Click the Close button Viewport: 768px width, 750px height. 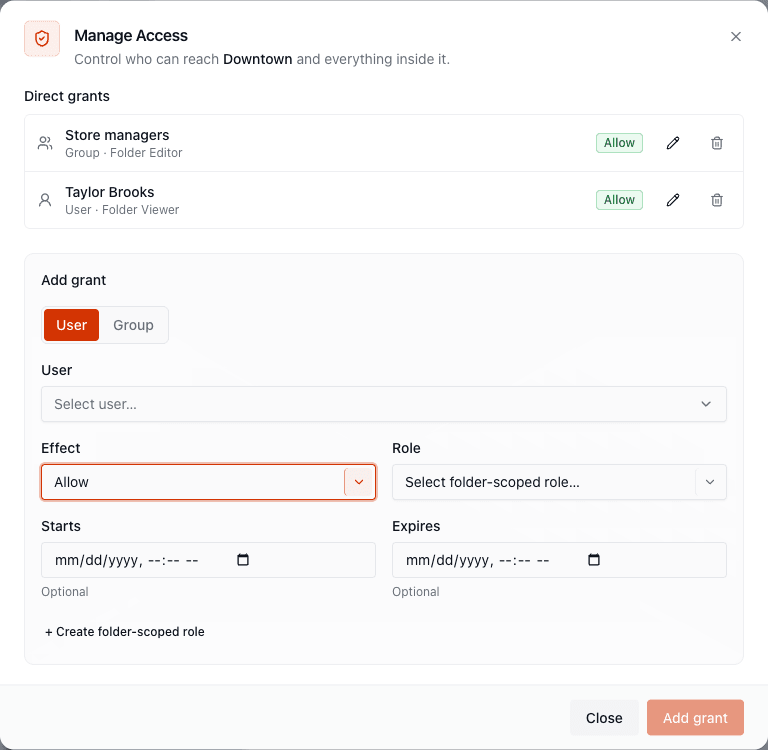click(x=604, y=718)
